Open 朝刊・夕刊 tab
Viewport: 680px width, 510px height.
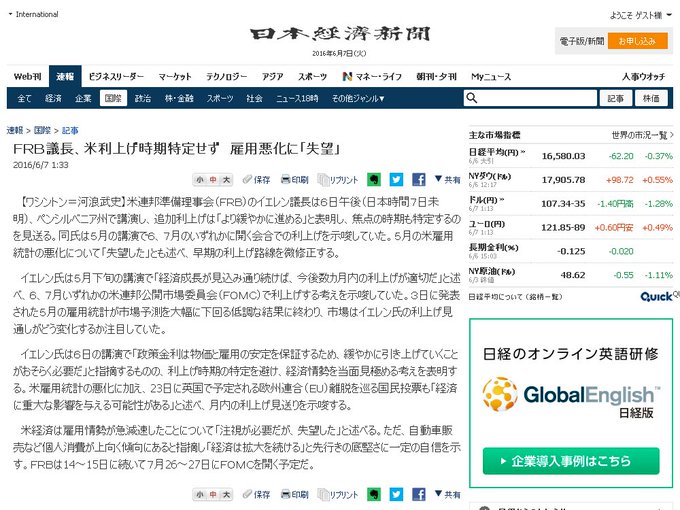[x=436, y=77]
